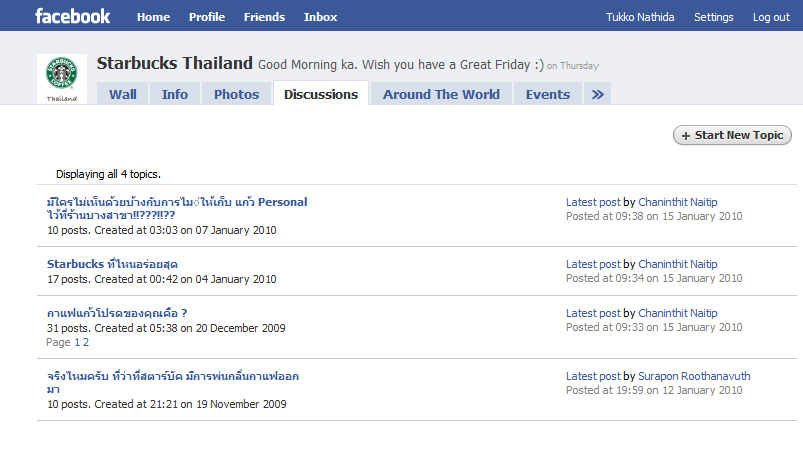This screenshot has width=803, height=456.
Task: Open Chaninthit Naitip's name in the 09:33 post
Action: pyautogui.click(x=678, y=313)
